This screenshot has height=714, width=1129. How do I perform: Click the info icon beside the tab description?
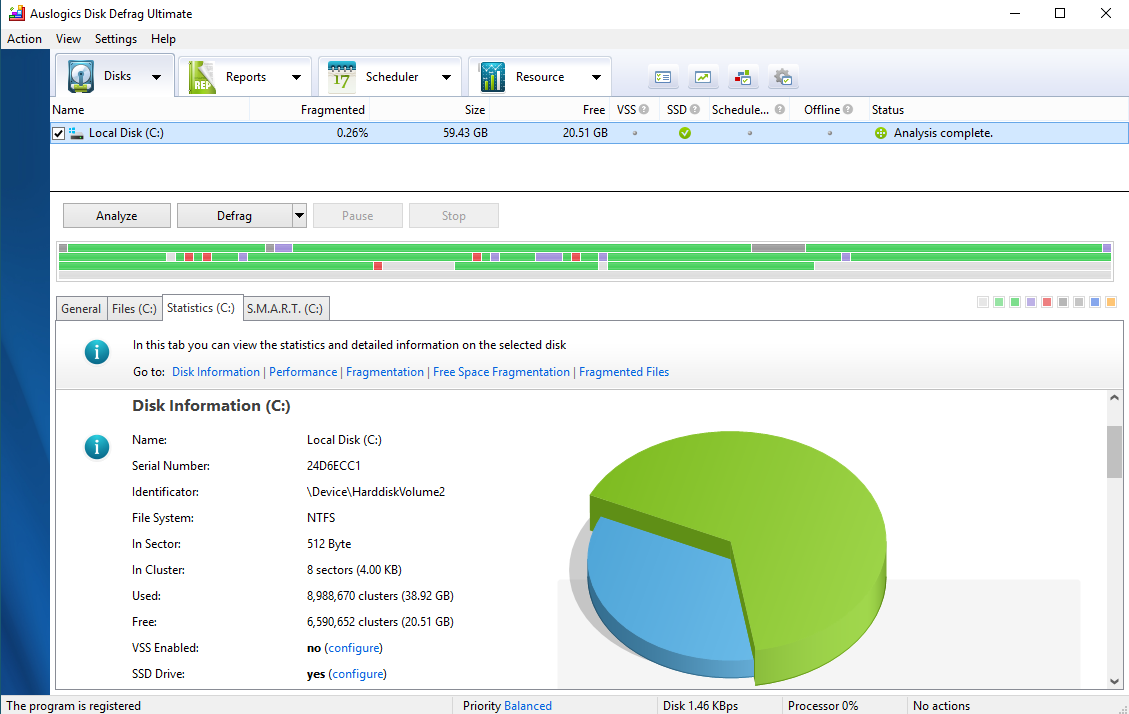point(97,352)
